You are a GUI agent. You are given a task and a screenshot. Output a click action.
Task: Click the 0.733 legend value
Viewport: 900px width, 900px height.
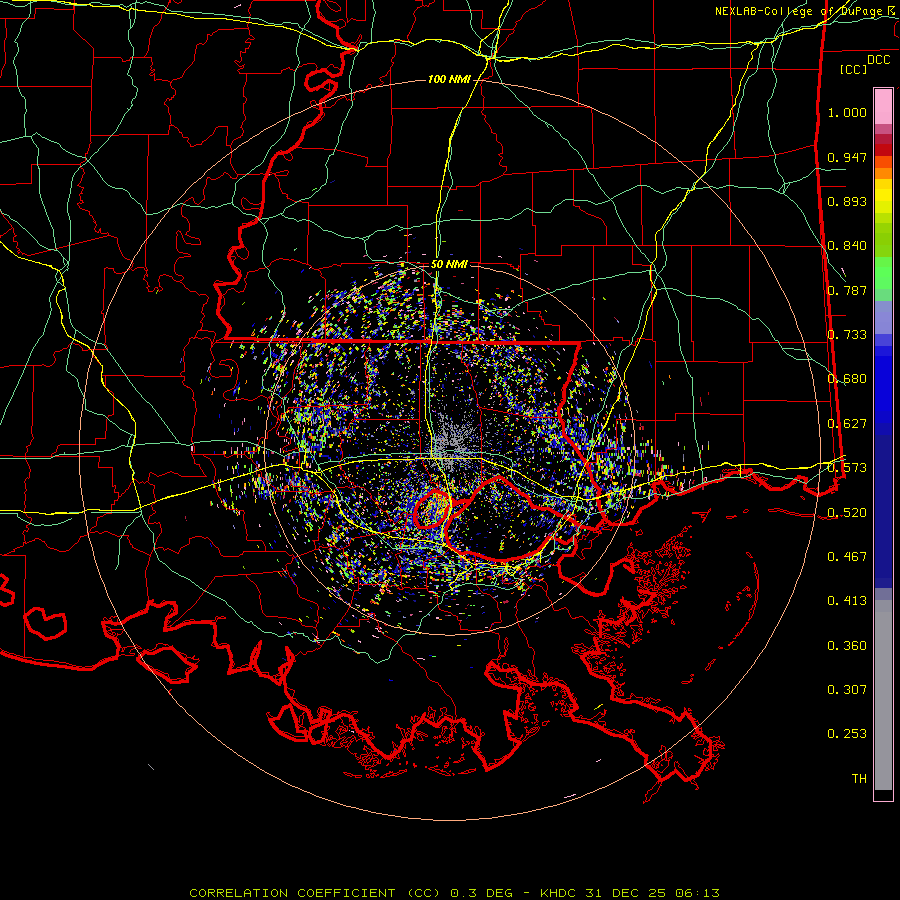(x=847, y=335)
